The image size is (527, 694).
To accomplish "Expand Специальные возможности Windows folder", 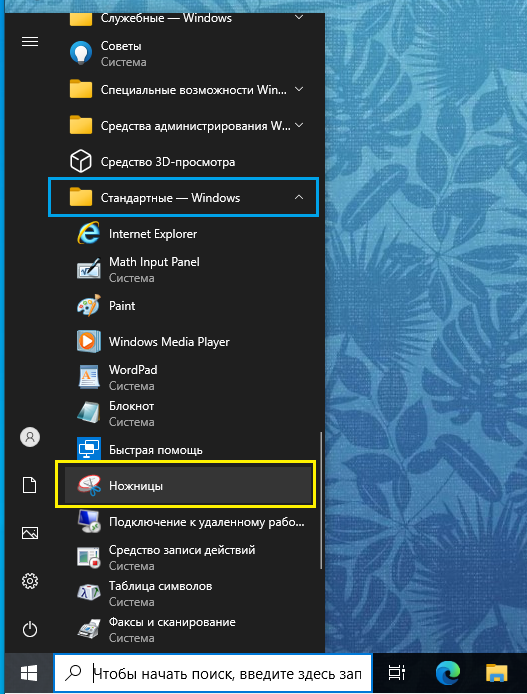I will click(x=299, y=89).
